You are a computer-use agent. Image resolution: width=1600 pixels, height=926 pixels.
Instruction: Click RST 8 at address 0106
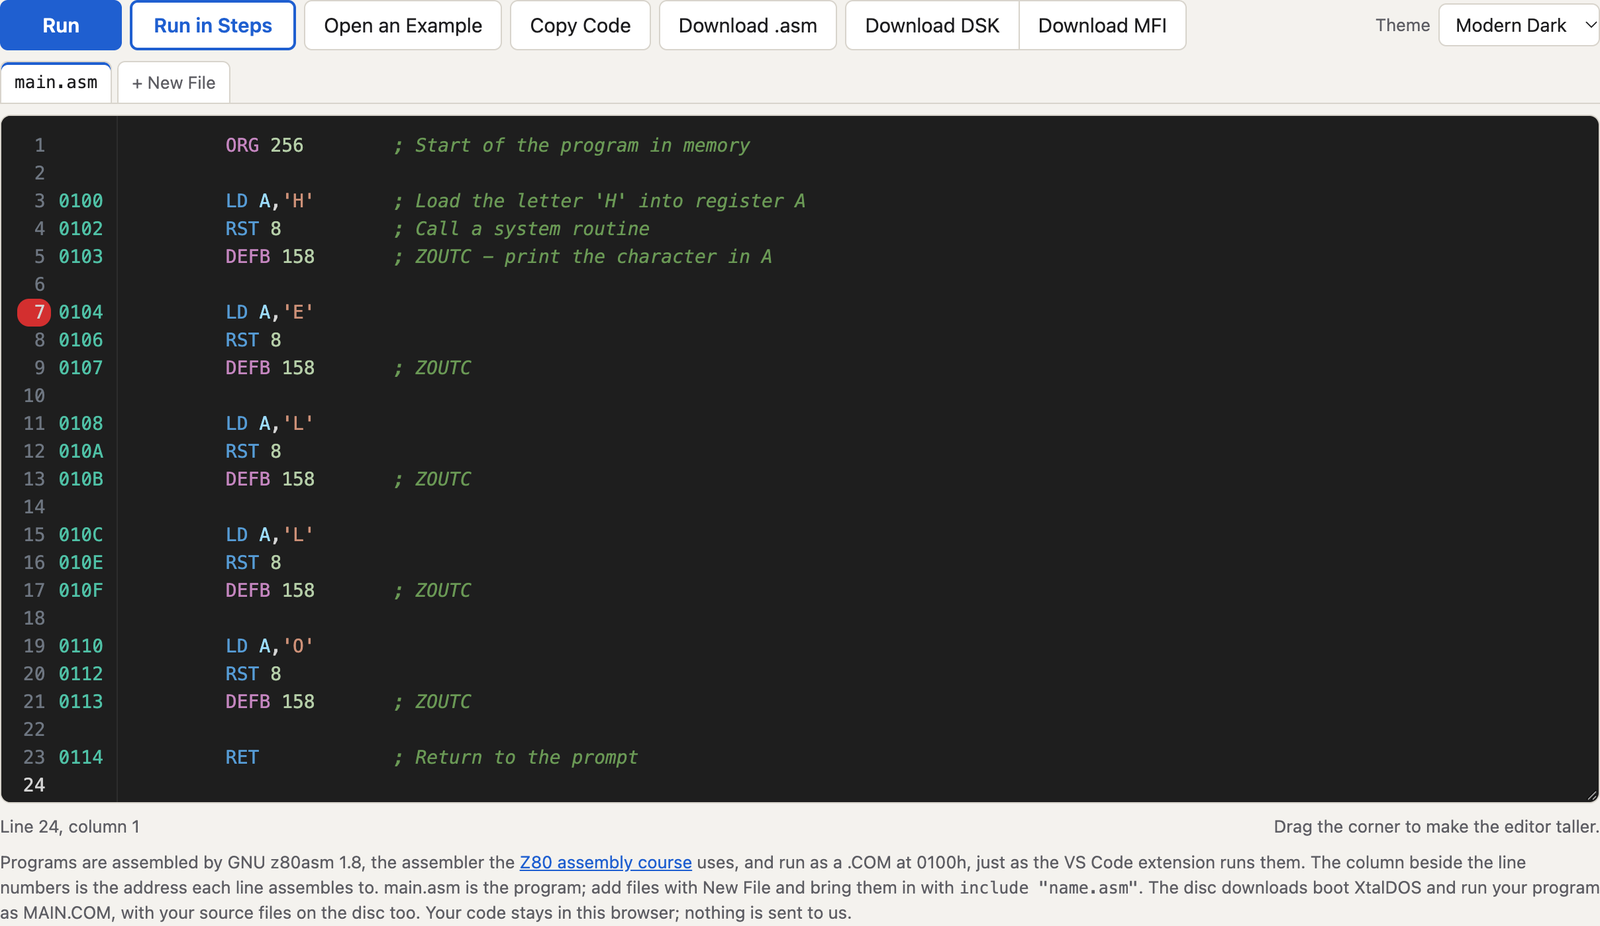253,340
